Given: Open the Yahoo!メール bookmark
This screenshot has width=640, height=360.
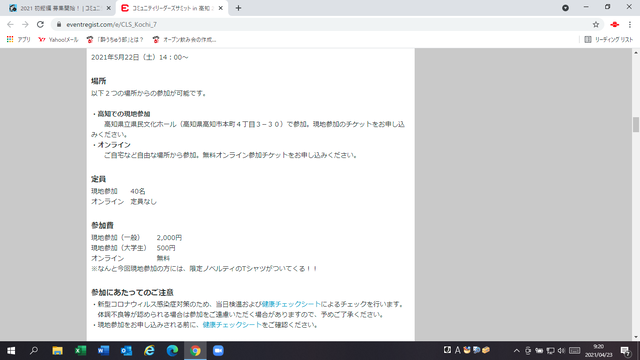Looking at the screenshot, I should point(58,40).
